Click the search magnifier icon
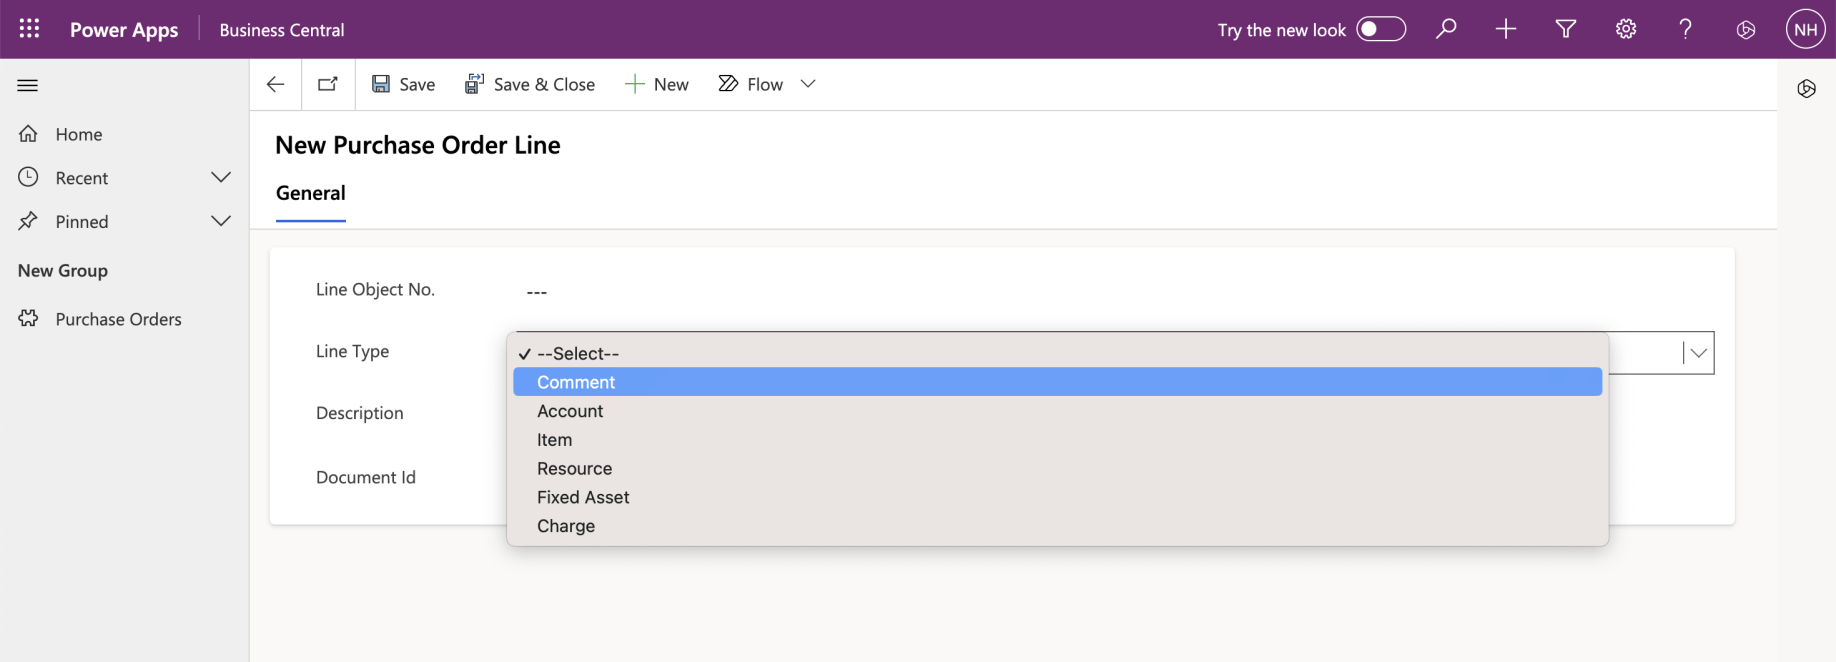The image size is (1836, 662). (1446, 29)
